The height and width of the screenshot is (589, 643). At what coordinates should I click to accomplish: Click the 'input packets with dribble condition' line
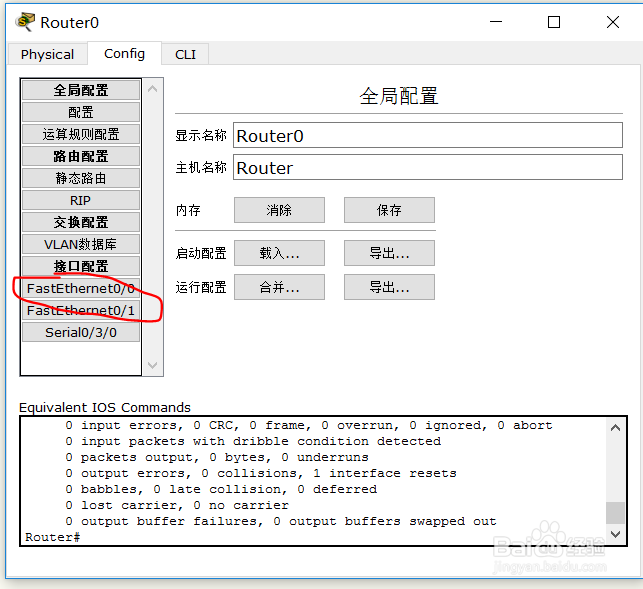tap(253, 441)
